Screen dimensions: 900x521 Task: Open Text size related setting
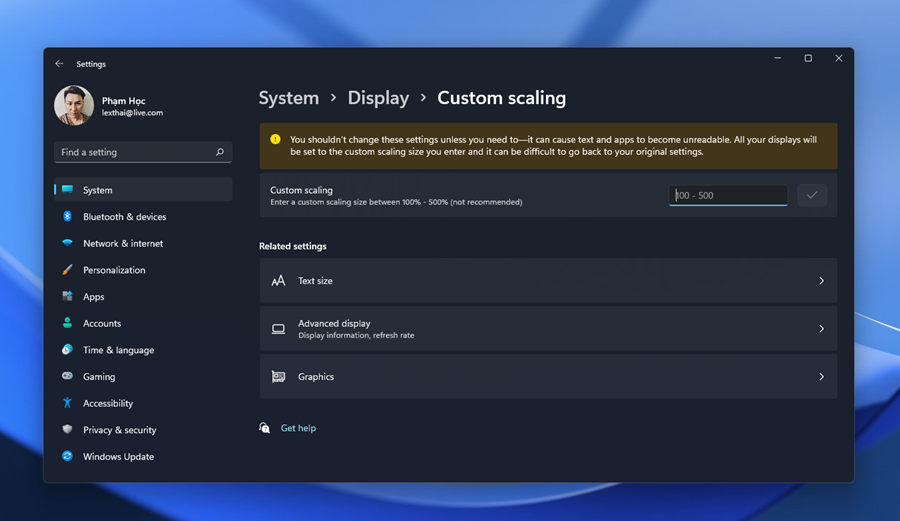(x=548, y=281)
